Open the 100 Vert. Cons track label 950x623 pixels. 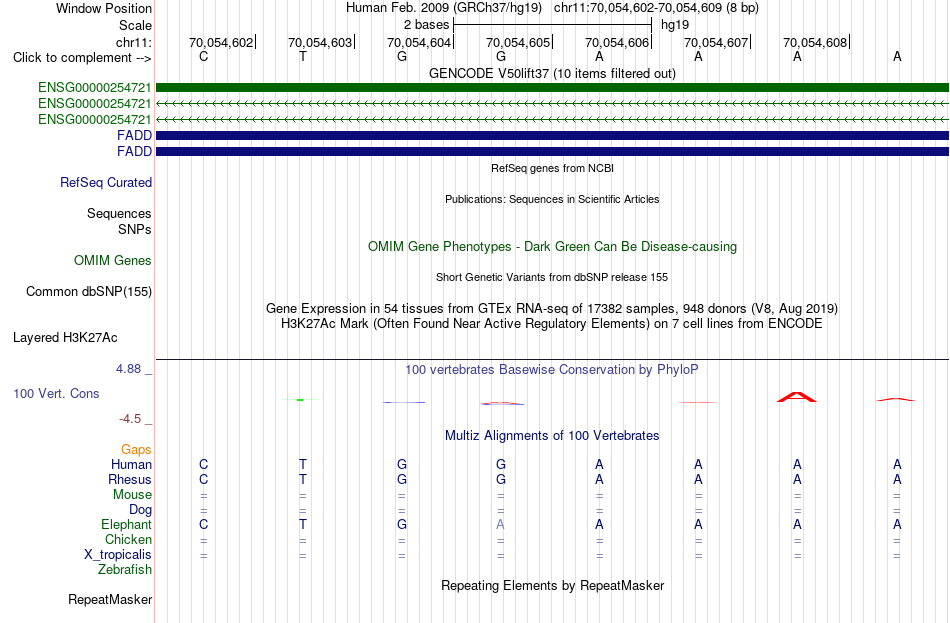click(56, 393)
